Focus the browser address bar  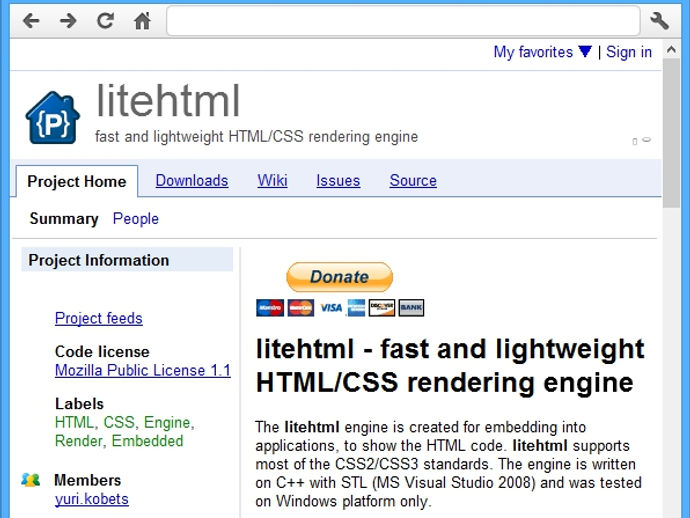point(403,21)
